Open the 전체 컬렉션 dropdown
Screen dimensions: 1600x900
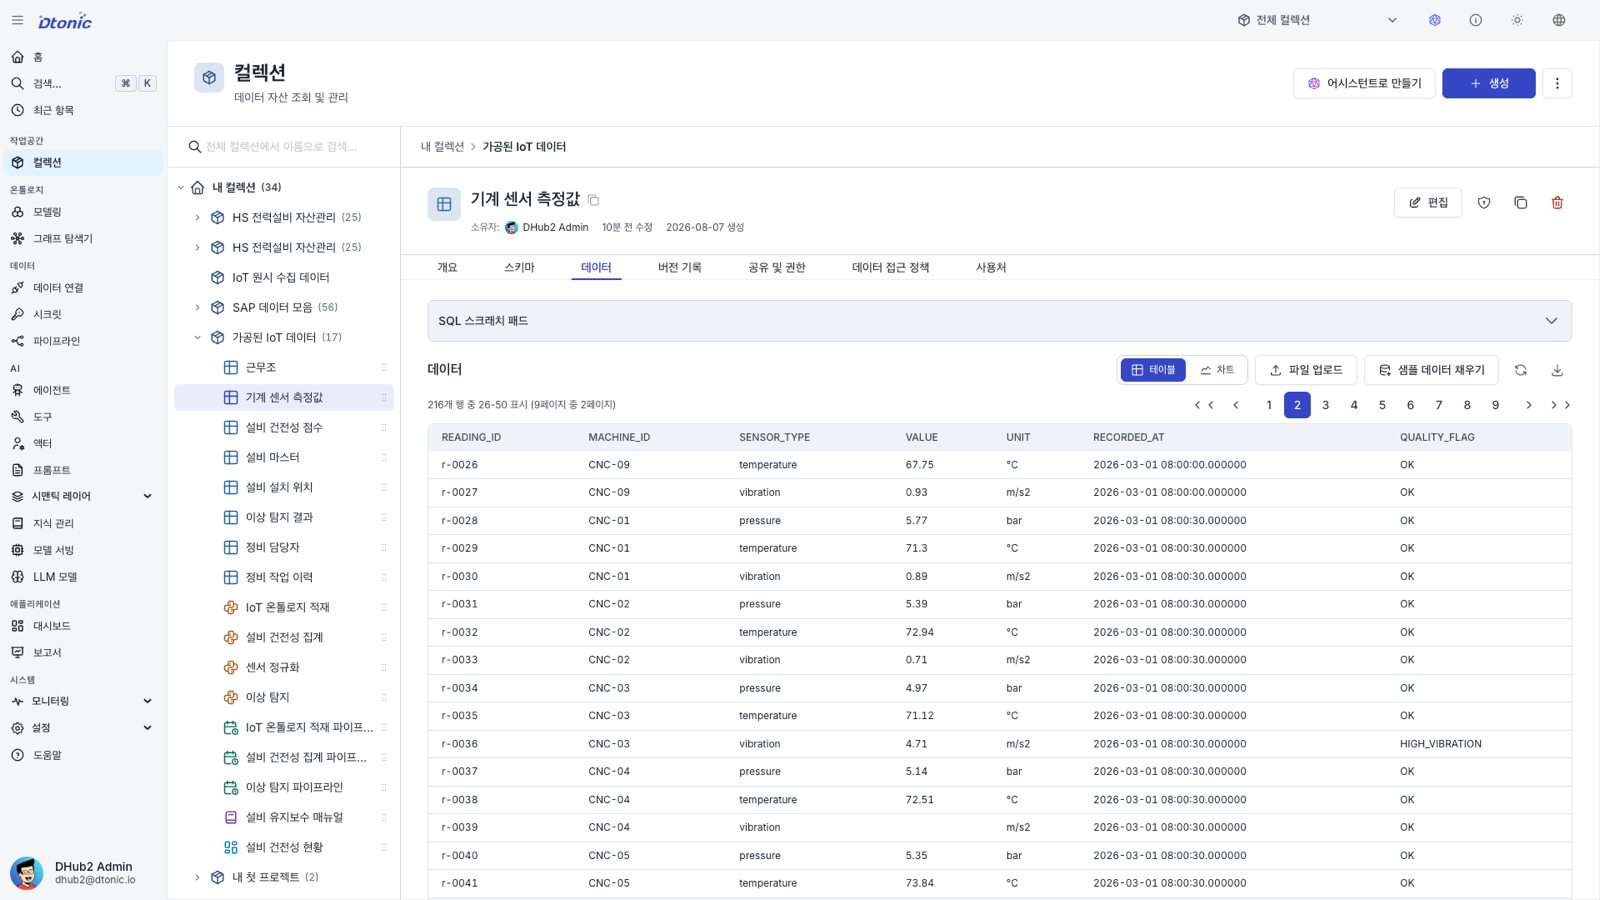1317,20
